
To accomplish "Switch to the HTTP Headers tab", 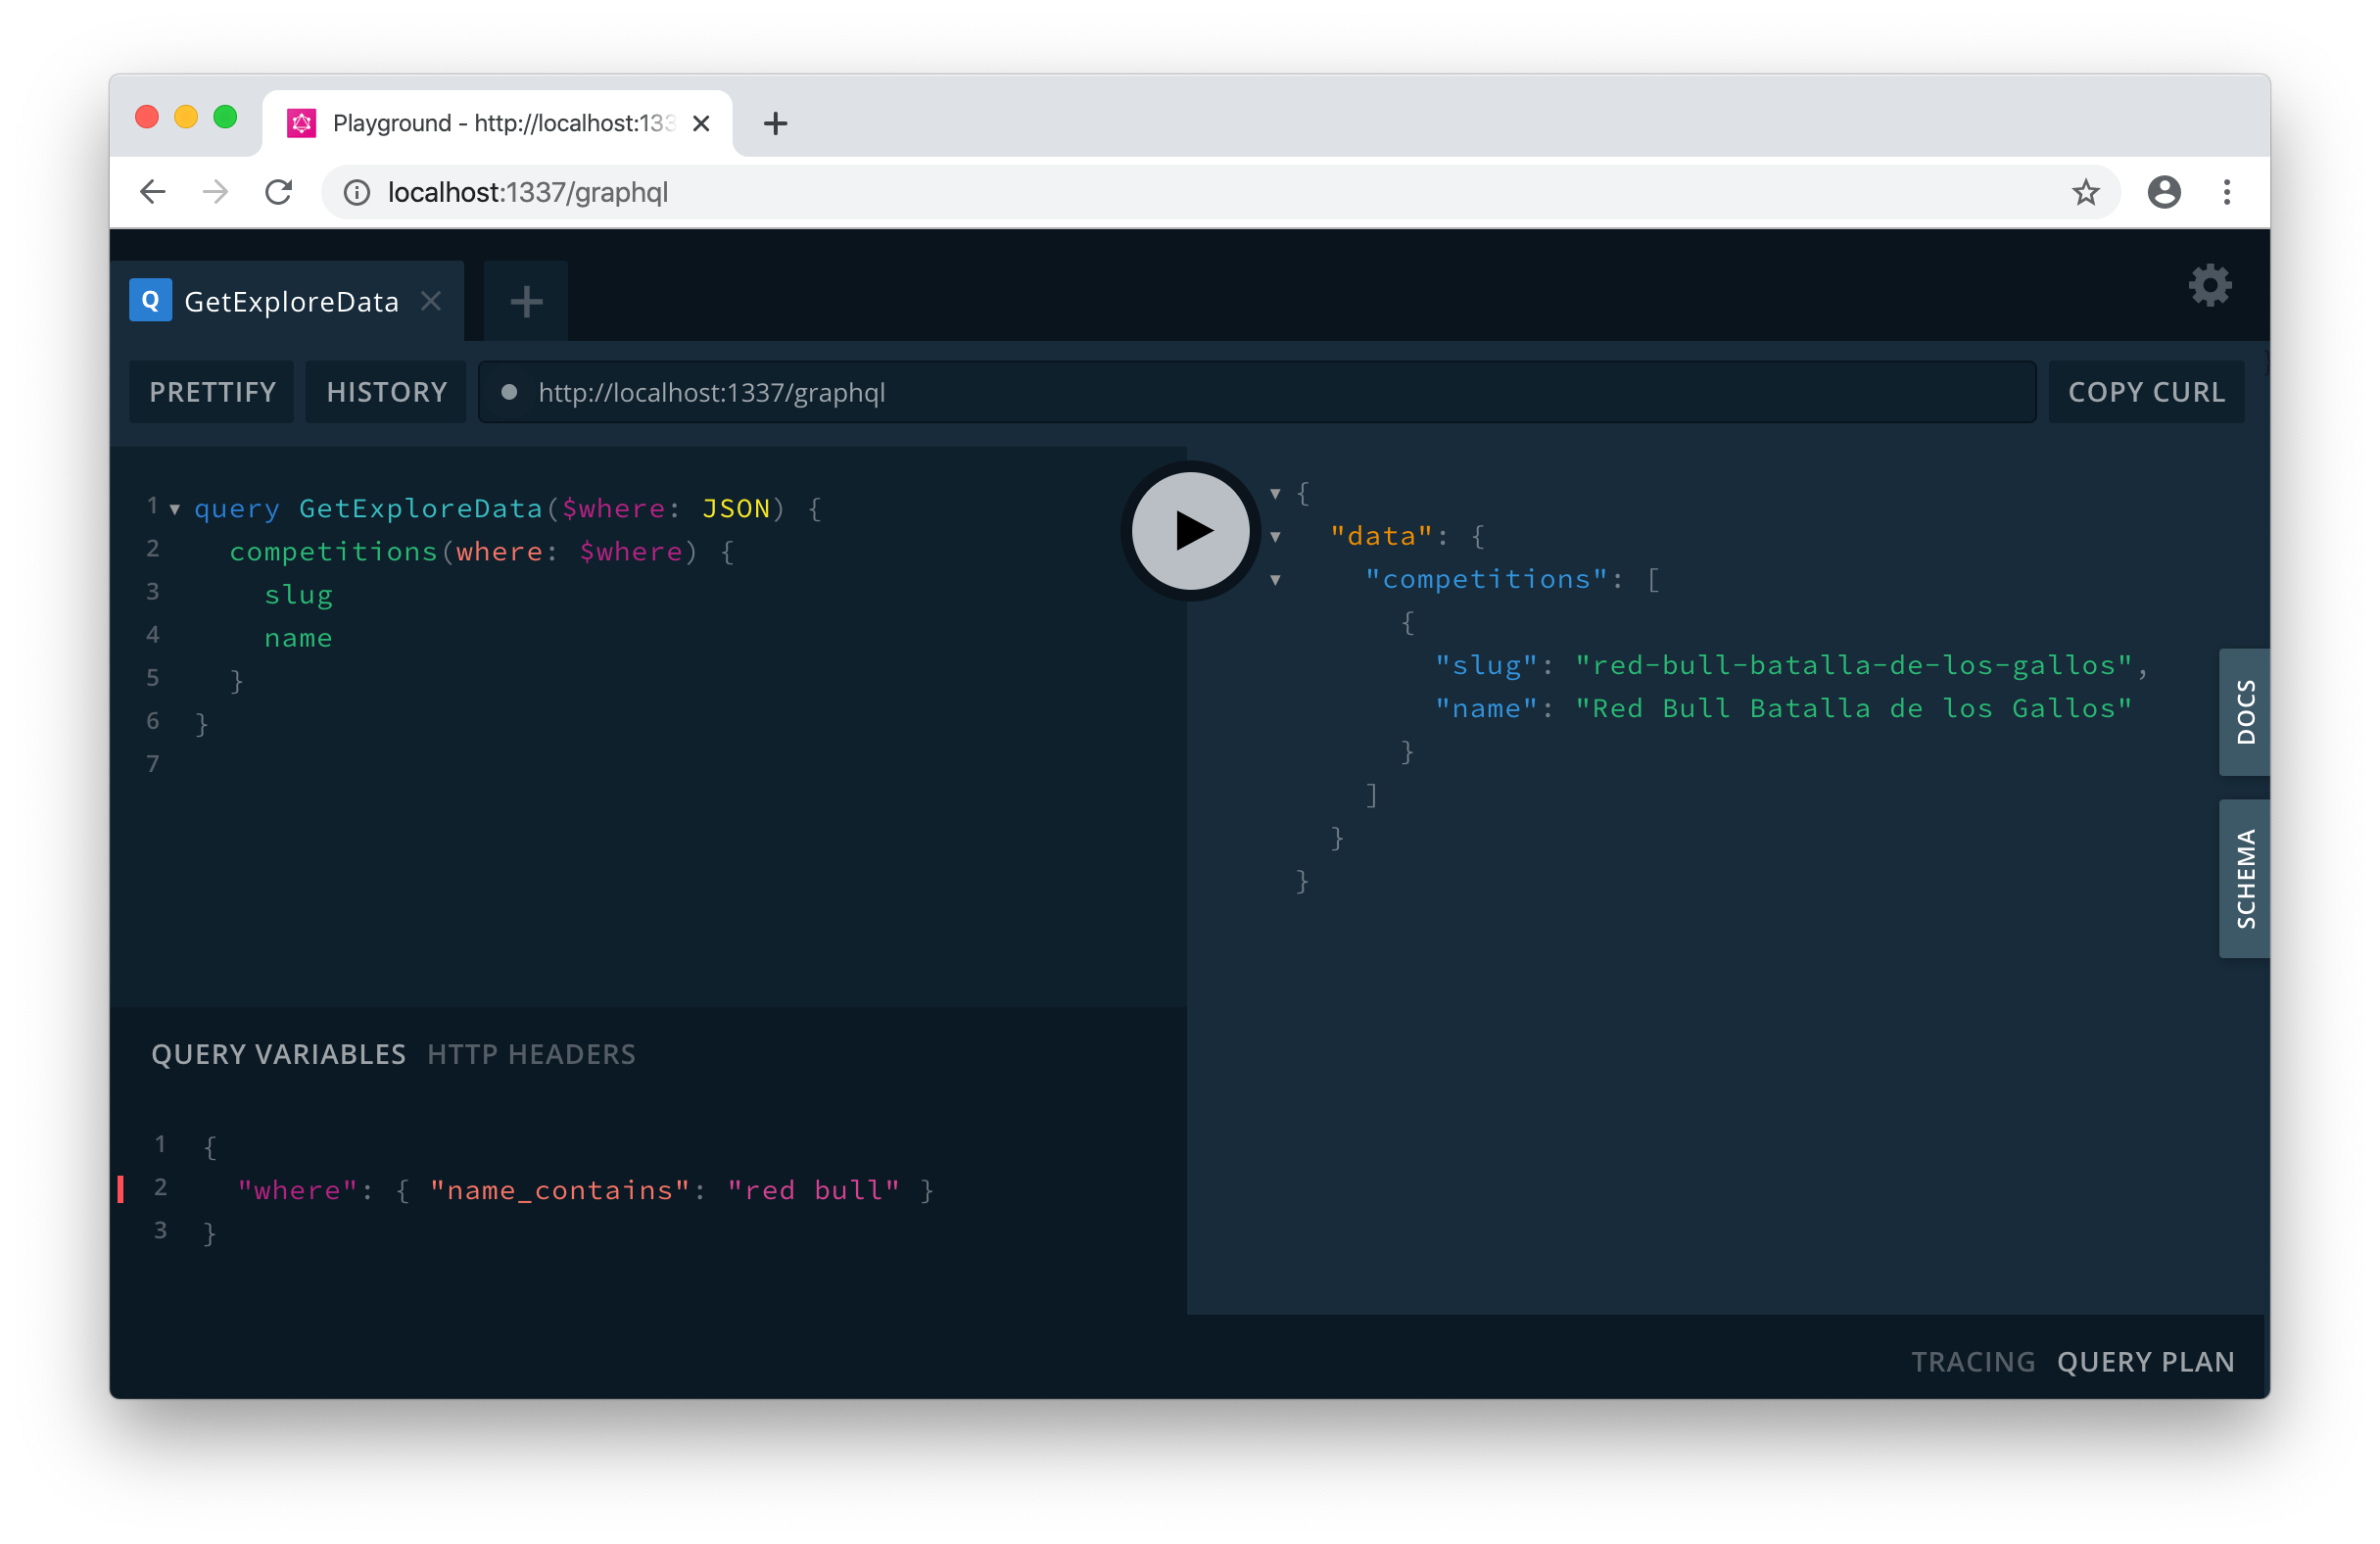I will point(531,1054).
